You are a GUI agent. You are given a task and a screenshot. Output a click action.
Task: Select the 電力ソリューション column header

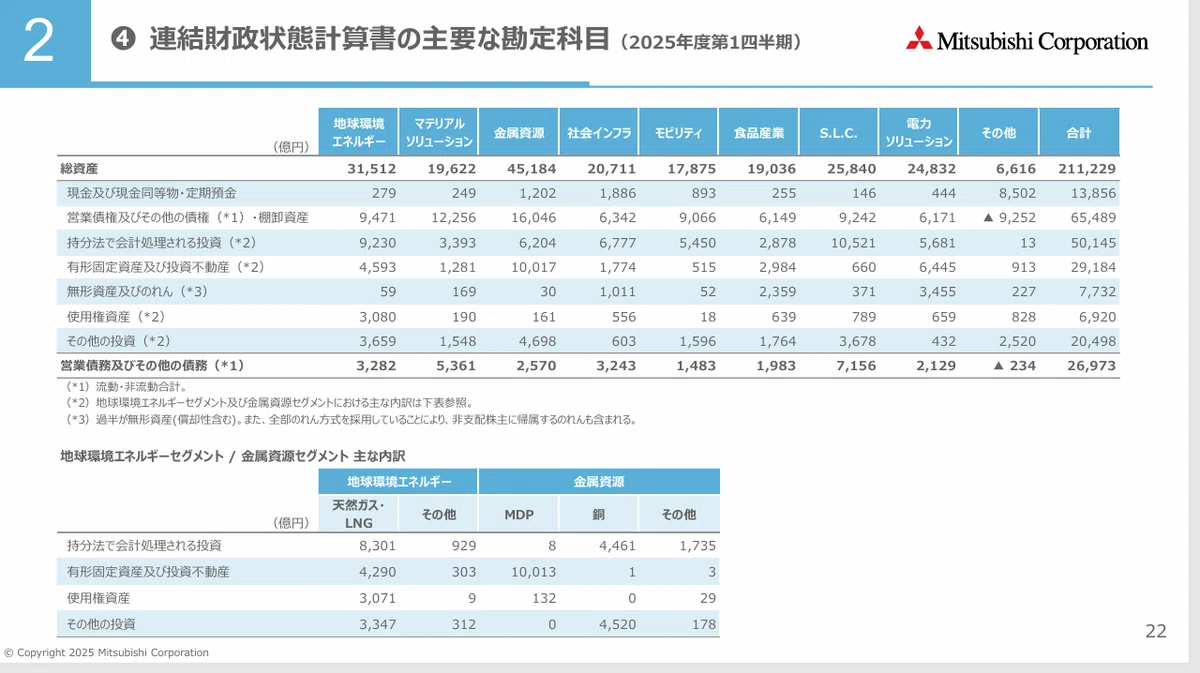pyautogui.click(x=919, y=132)
